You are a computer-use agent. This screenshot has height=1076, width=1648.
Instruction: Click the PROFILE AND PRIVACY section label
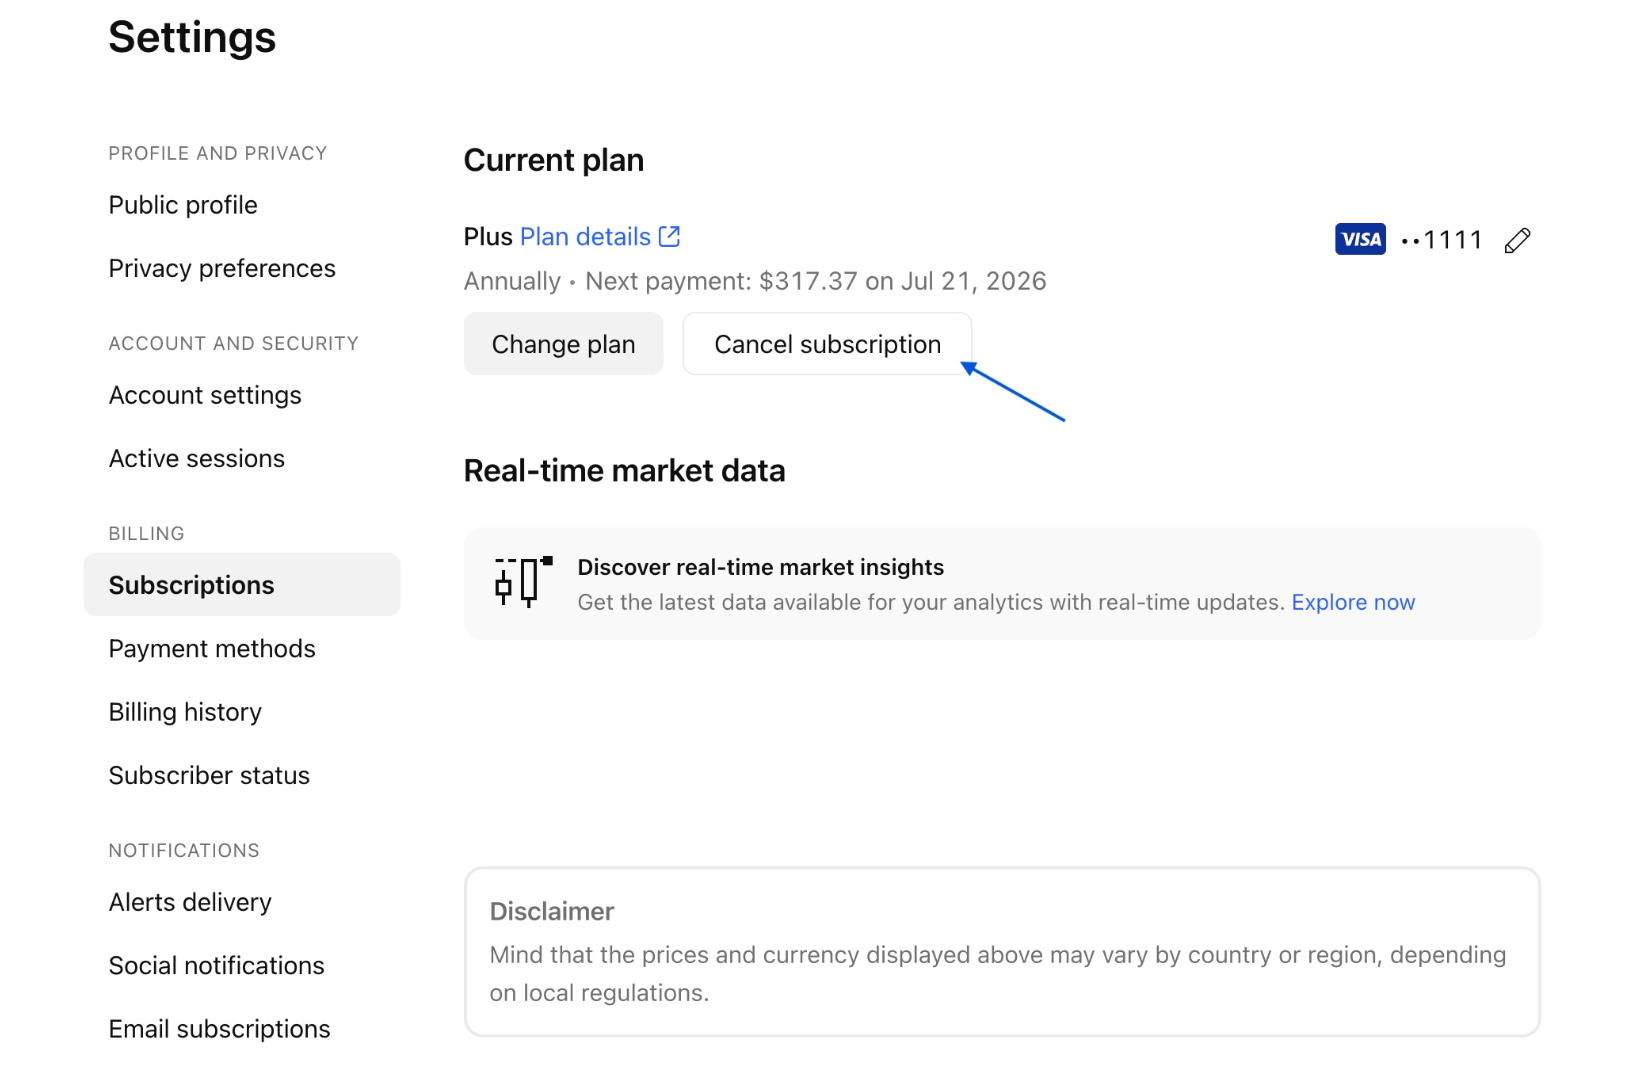(218, 153)
